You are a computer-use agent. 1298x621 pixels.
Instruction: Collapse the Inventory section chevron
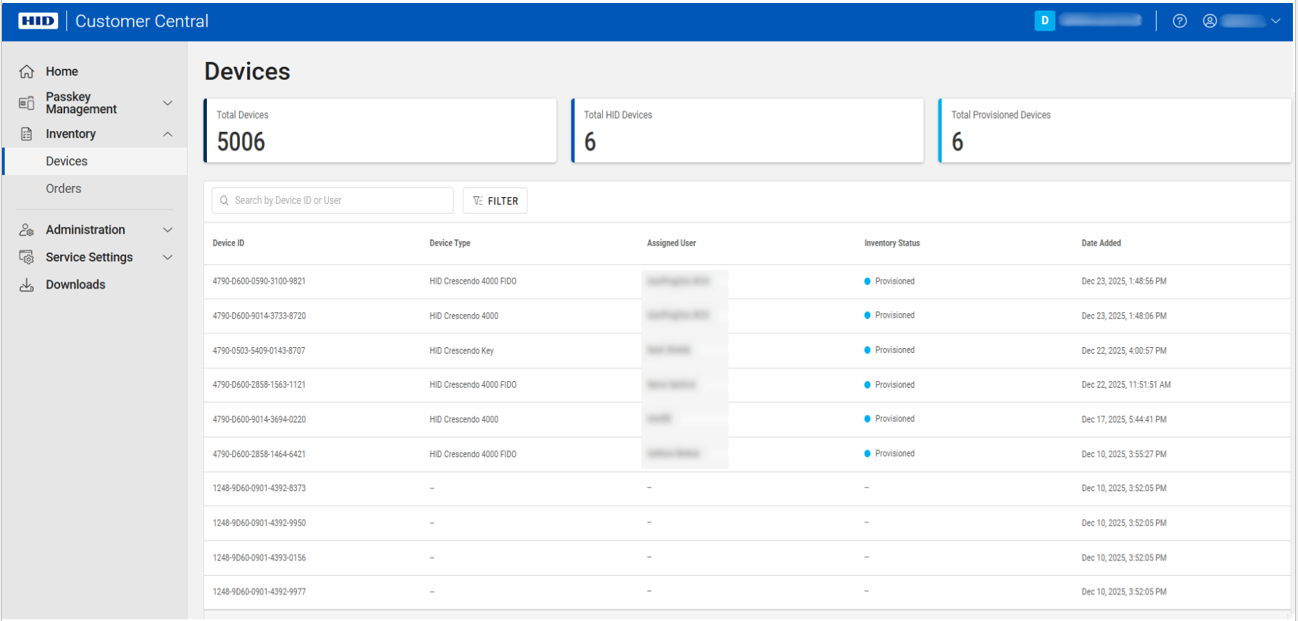168,134
